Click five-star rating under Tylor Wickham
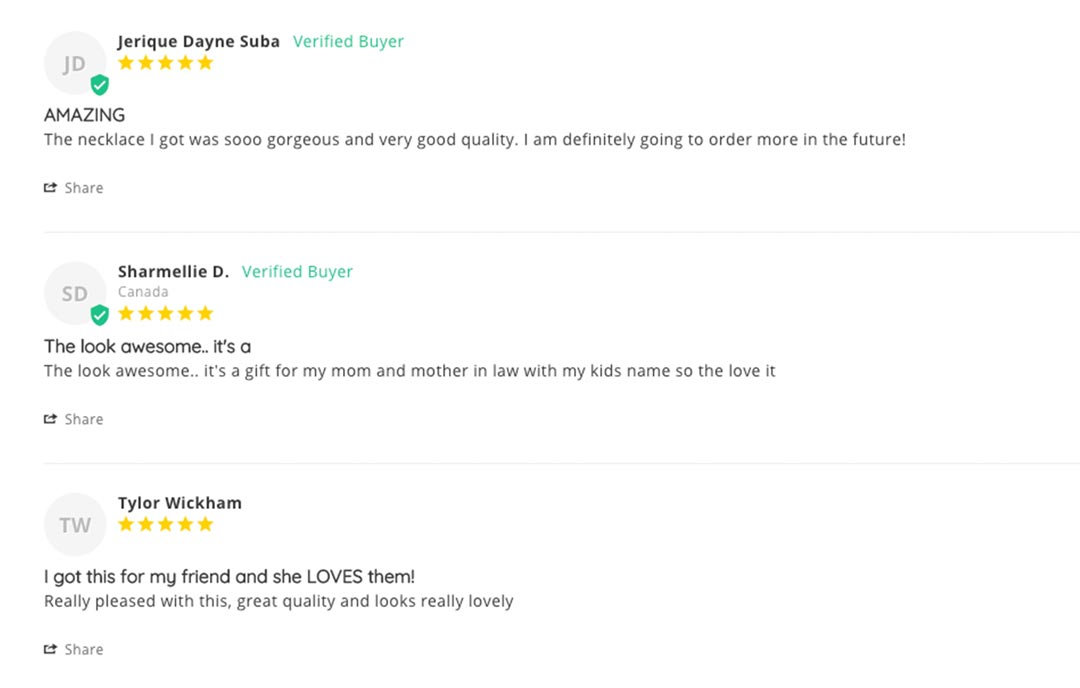This screenshot has height=688, width=1080. [x=165, y=524]
